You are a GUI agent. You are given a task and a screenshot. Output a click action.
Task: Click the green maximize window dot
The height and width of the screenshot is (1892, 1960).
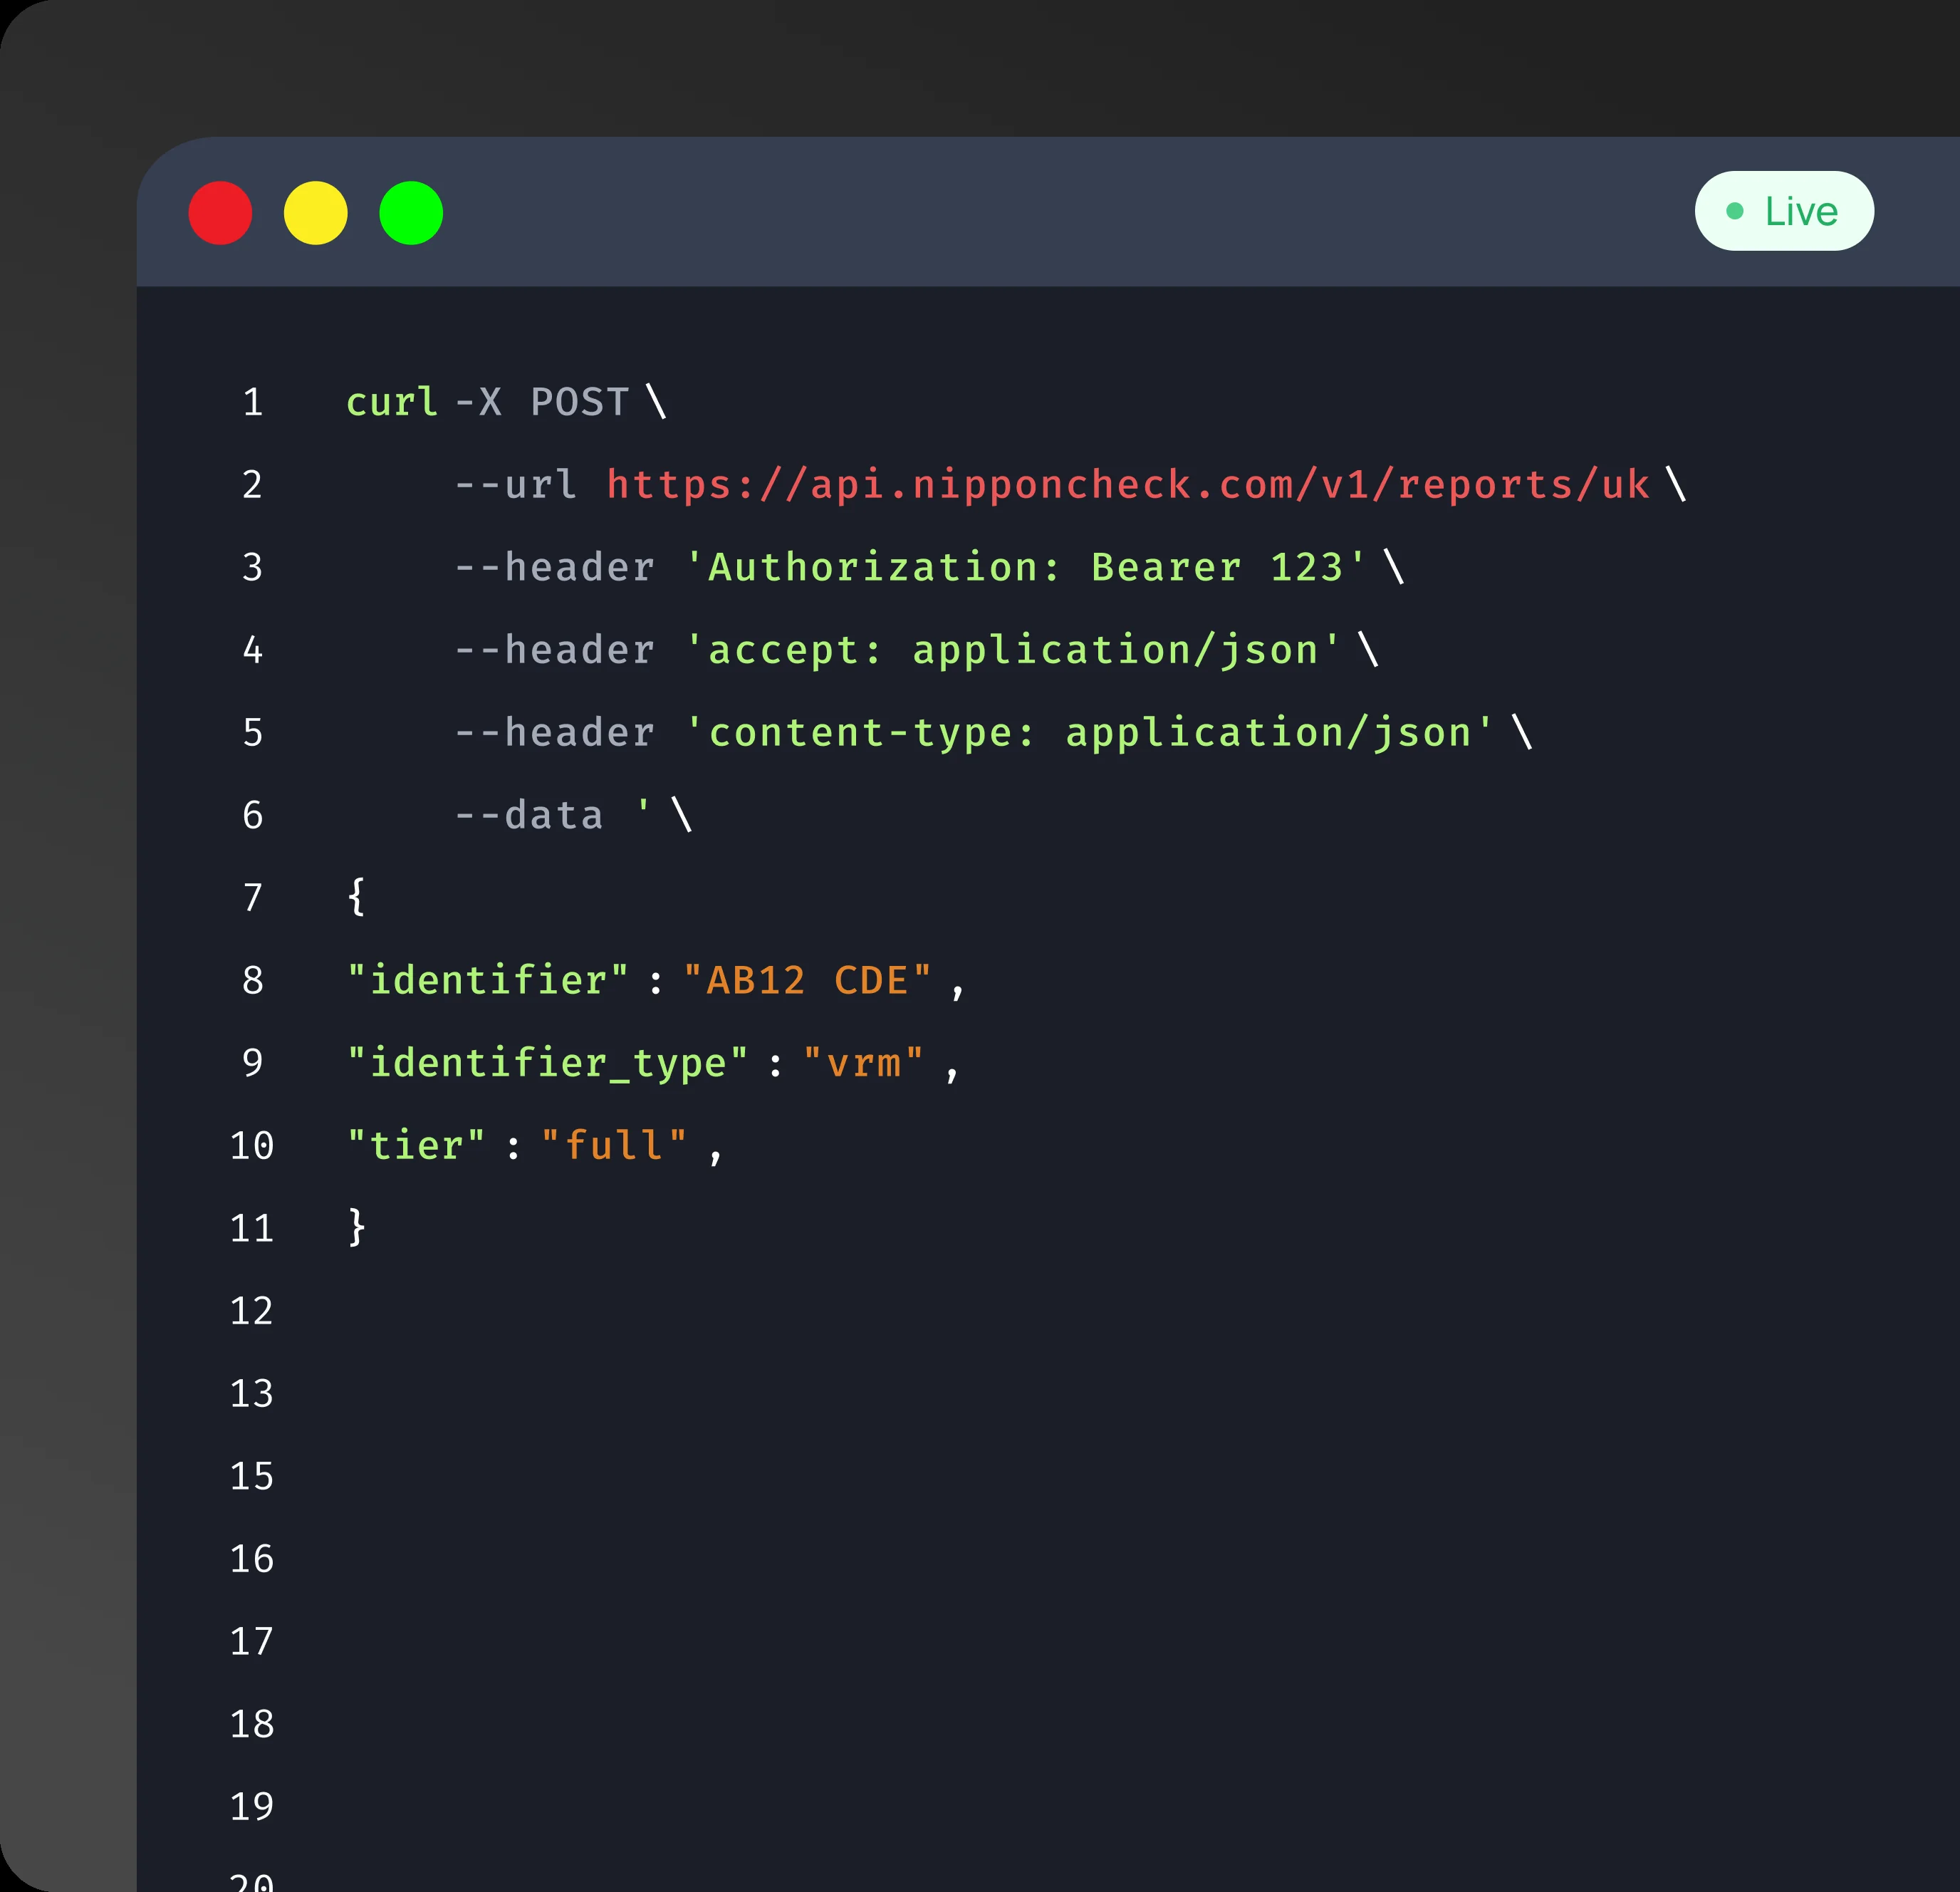point(411,213)
